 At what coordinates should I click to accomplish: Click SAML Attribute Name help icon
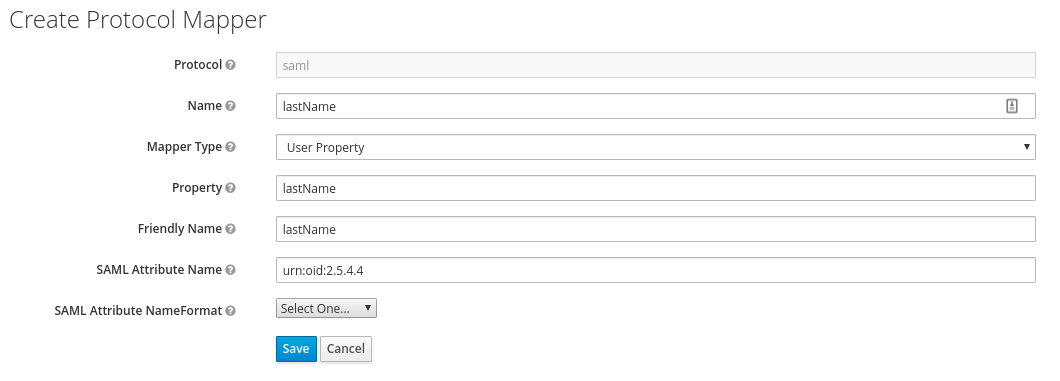pyautogui.click(x=231, y=270)
